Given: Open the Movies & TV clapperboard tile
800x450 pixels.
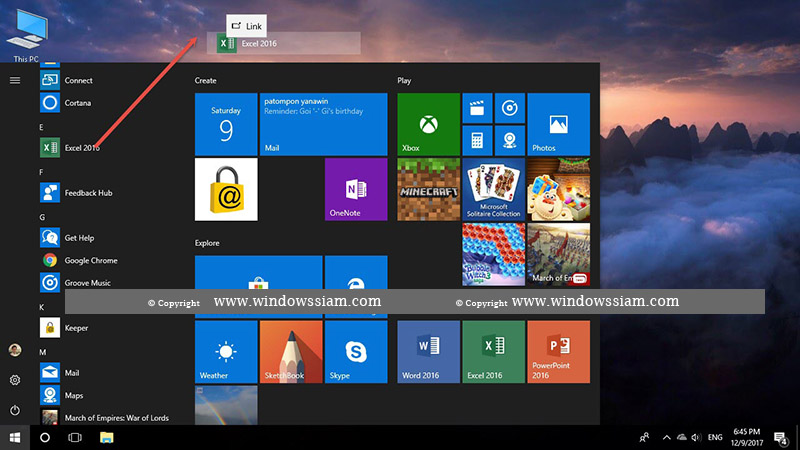Looking at the screenshot, I should (477, 108).
